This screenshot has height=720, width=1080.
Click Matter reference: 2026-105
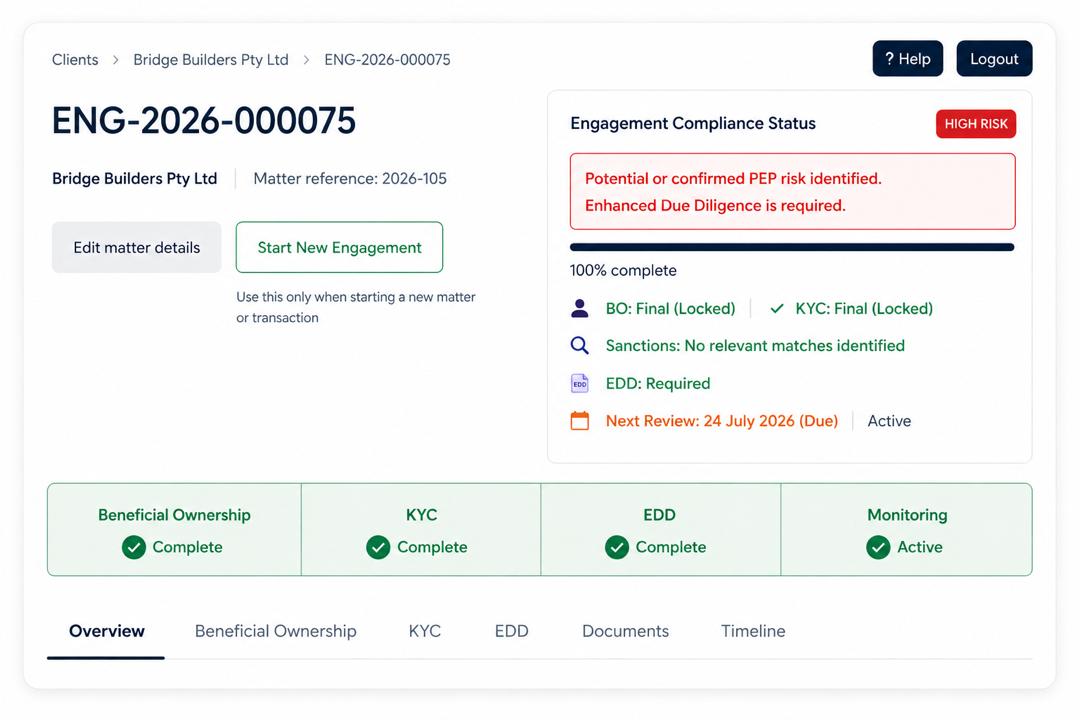point(350,178)
